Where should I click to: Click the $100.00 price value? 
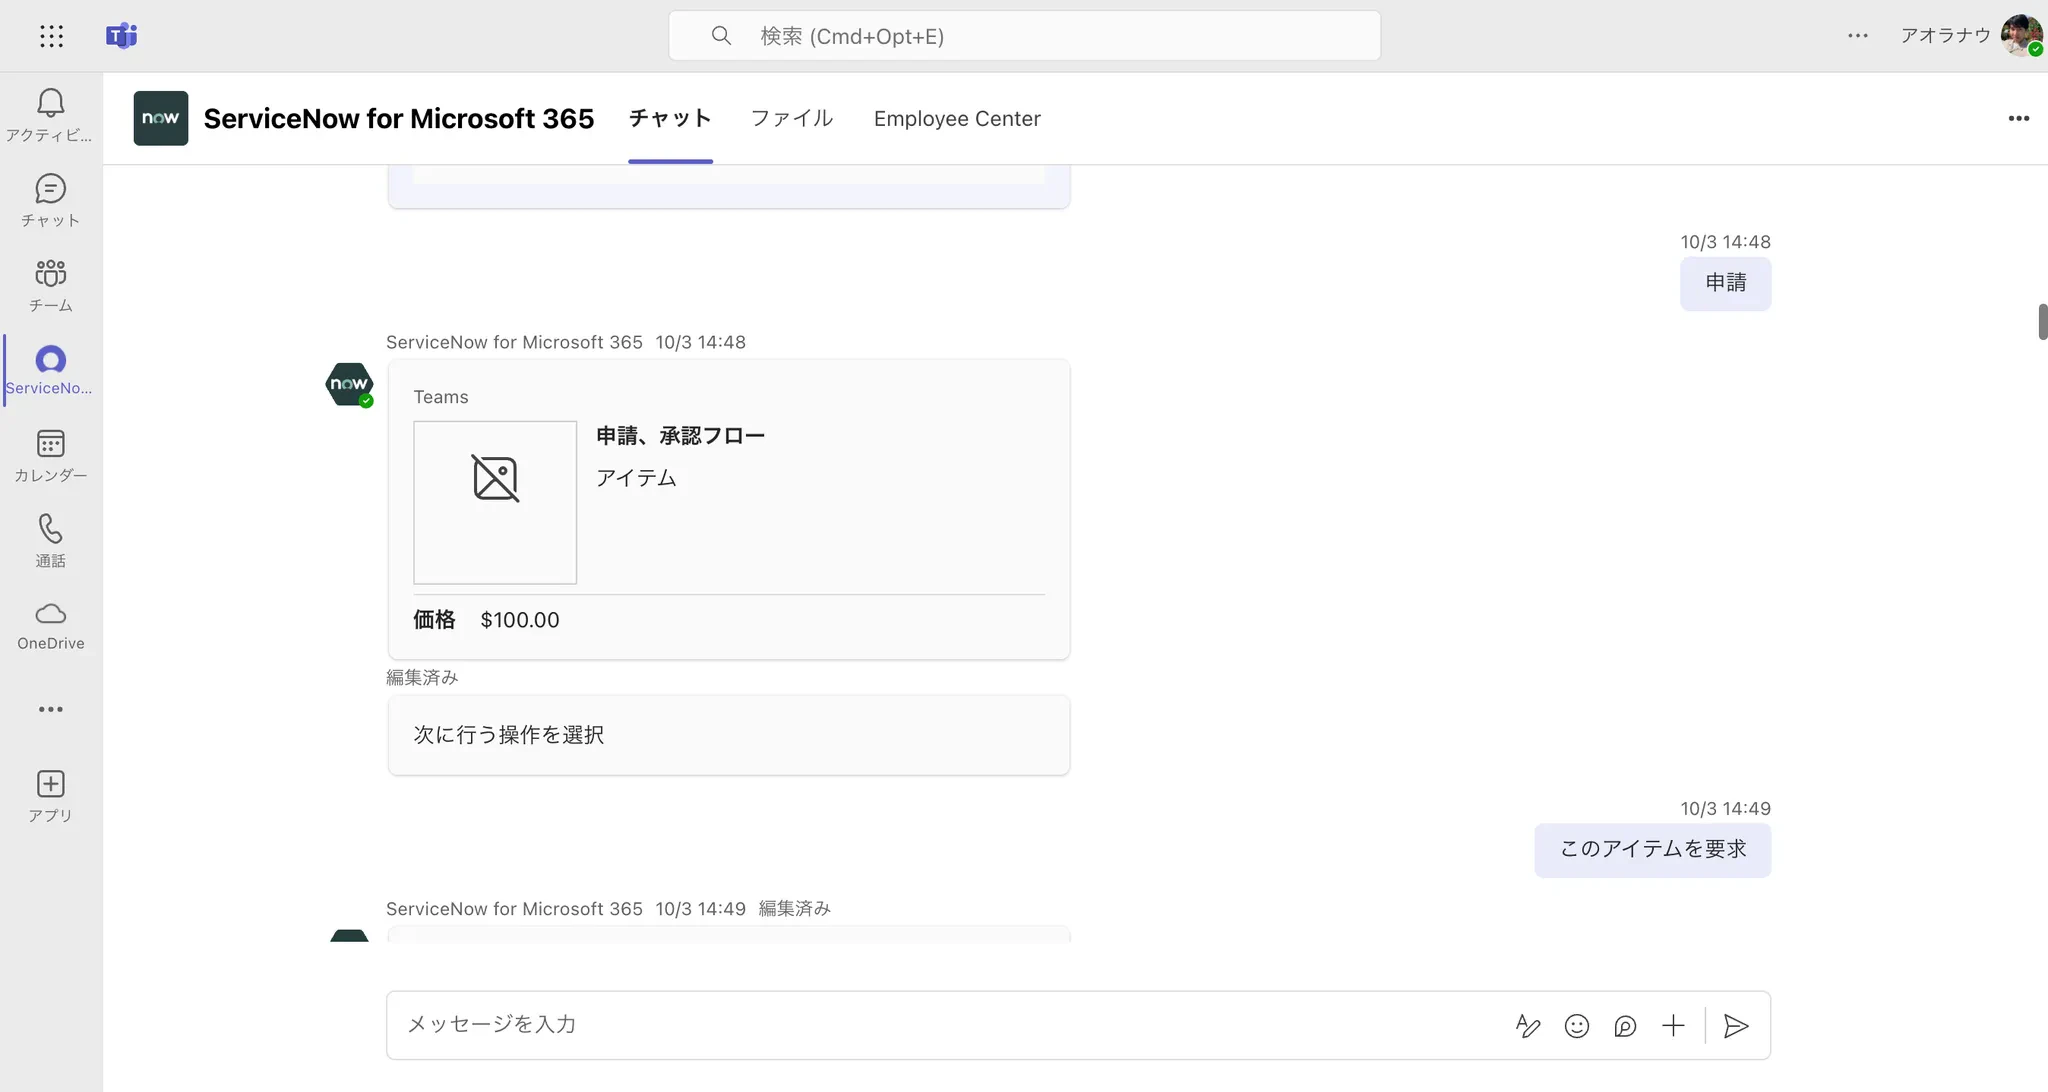coord(520,620)
